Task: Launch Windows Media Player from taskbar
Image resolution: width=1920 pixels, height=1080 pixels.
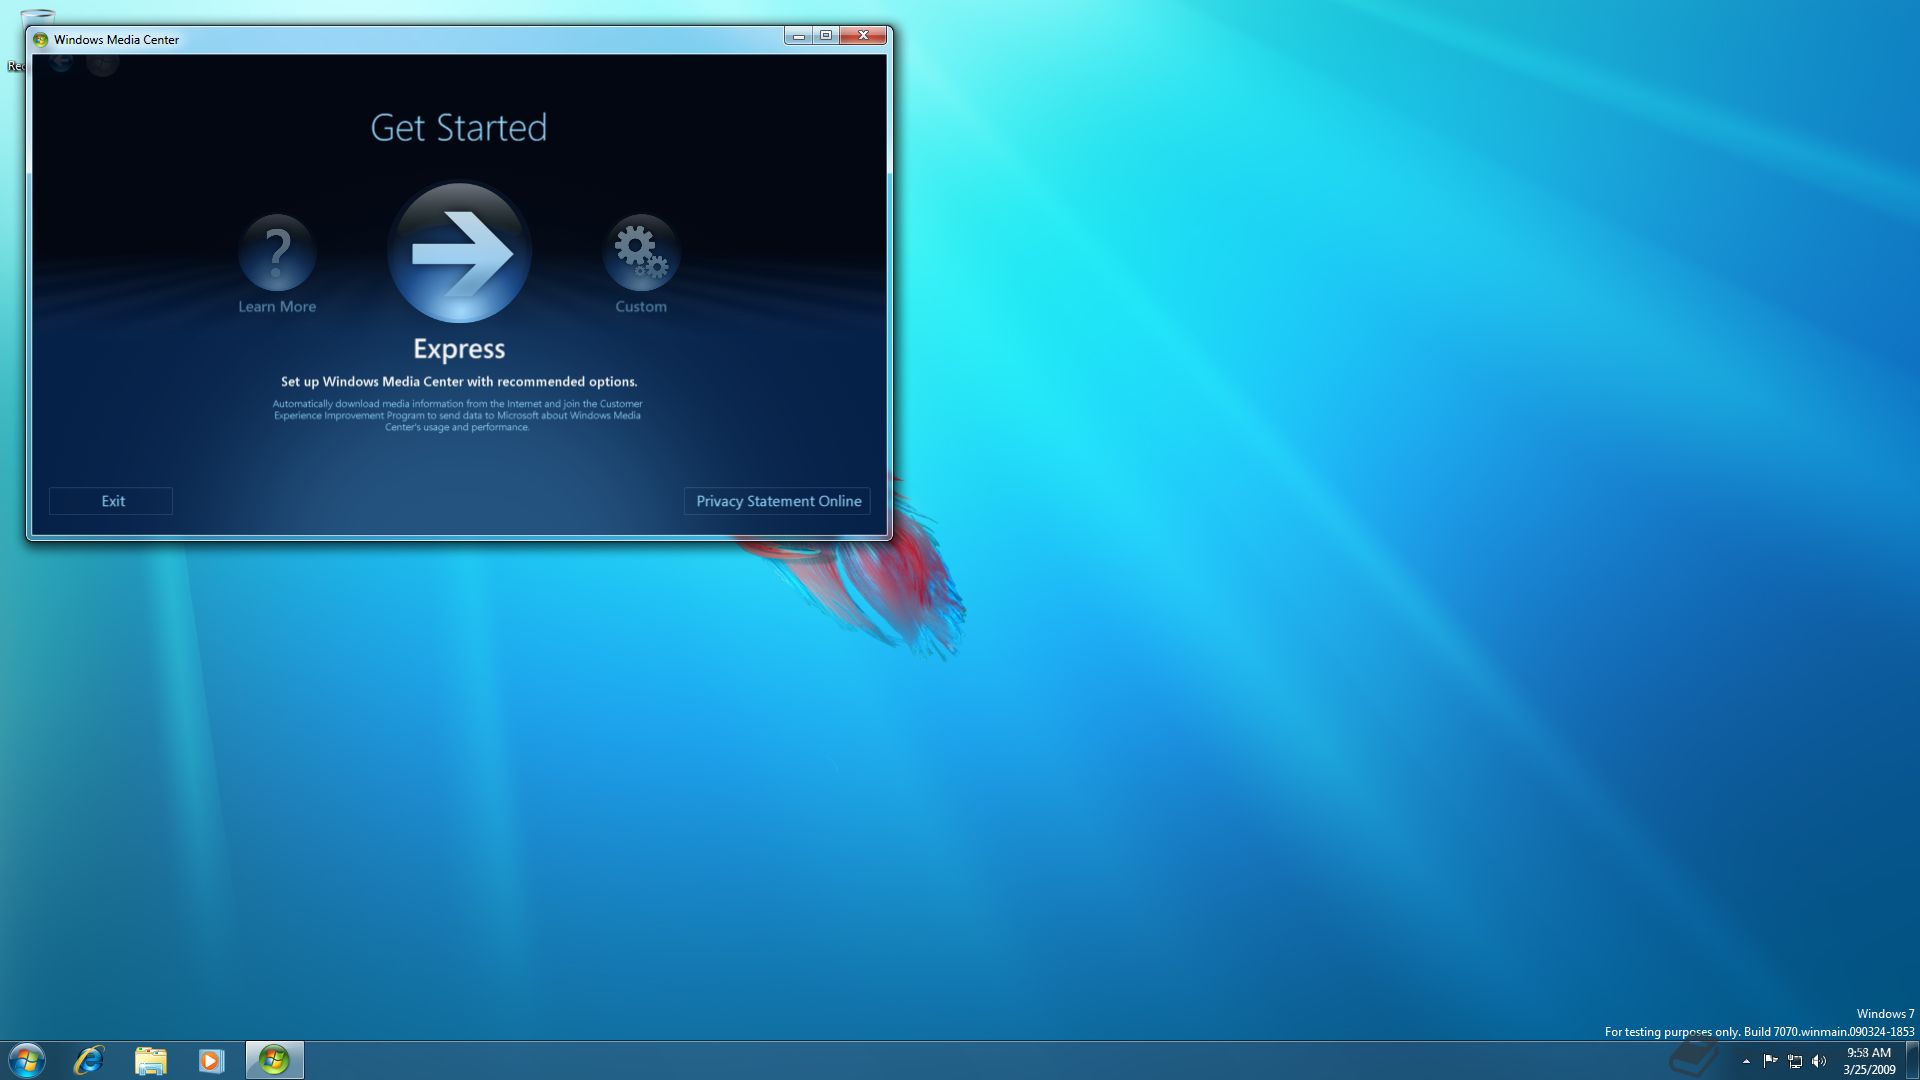Action: click(211, 1060)
